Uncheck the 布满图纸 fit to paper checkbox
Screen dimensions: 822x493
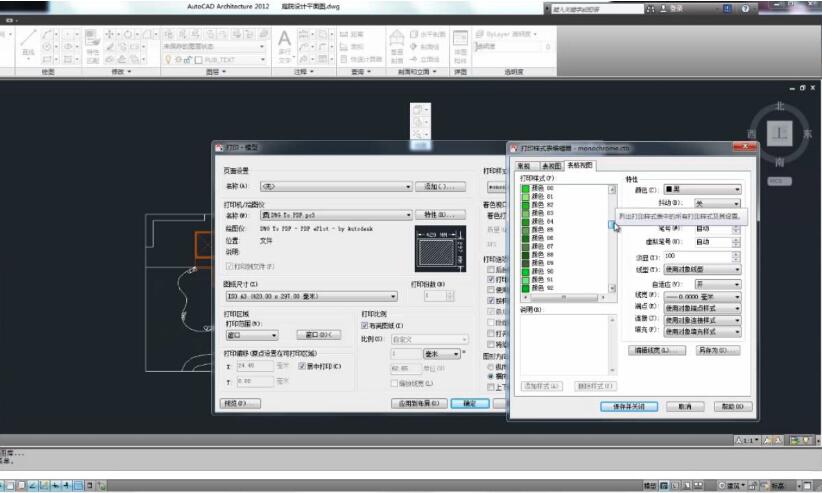(365, 326)
